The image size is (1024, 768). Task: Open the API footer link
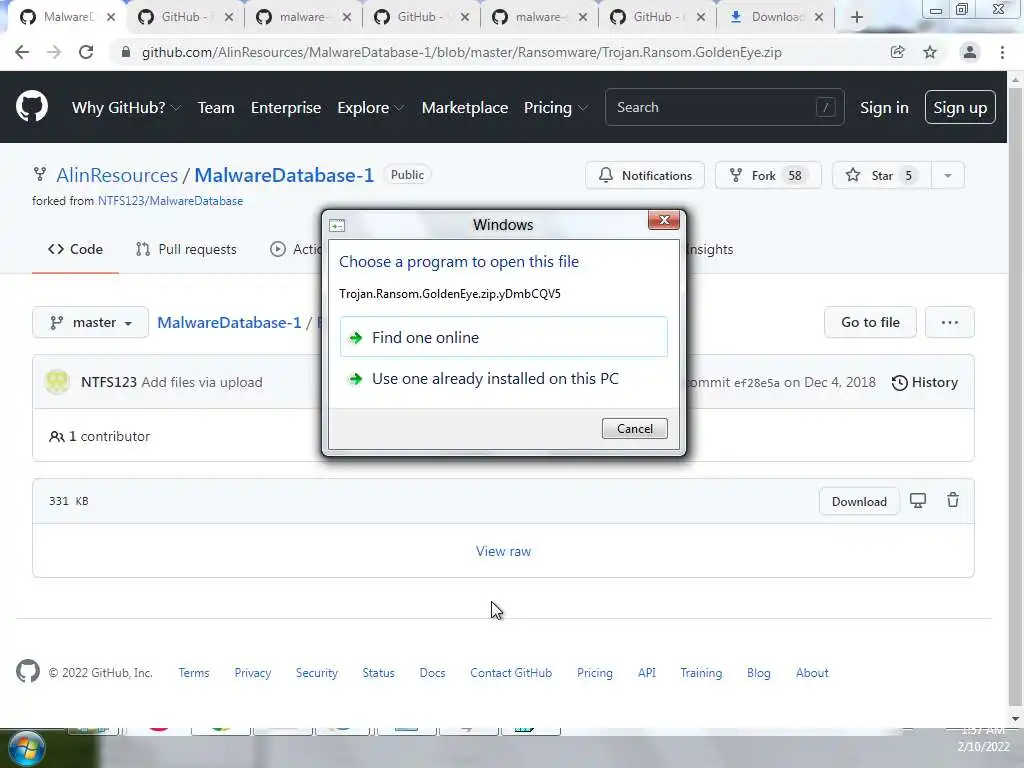[647, 673]
